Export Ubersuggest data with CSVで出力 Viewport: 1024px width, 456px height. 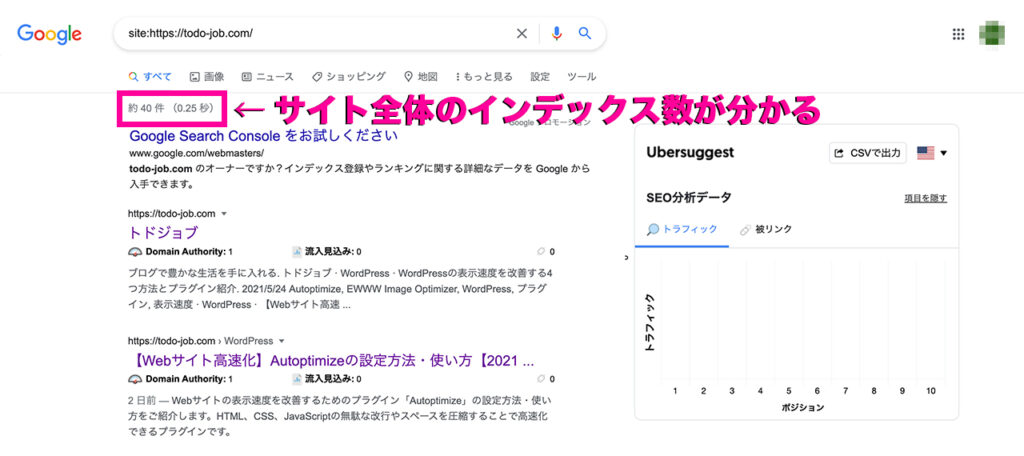click(868, 154)
